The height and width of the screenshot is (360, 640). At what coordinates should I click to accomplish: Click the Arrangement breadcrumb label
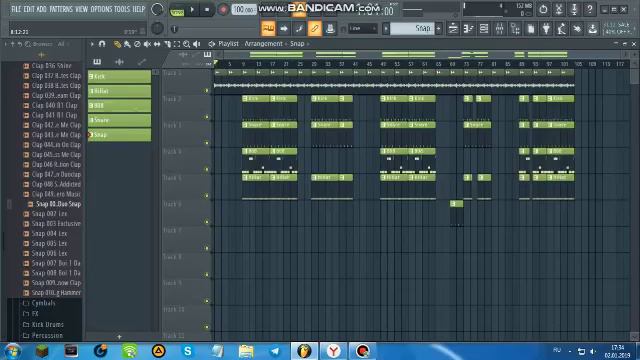coord(263,44)
